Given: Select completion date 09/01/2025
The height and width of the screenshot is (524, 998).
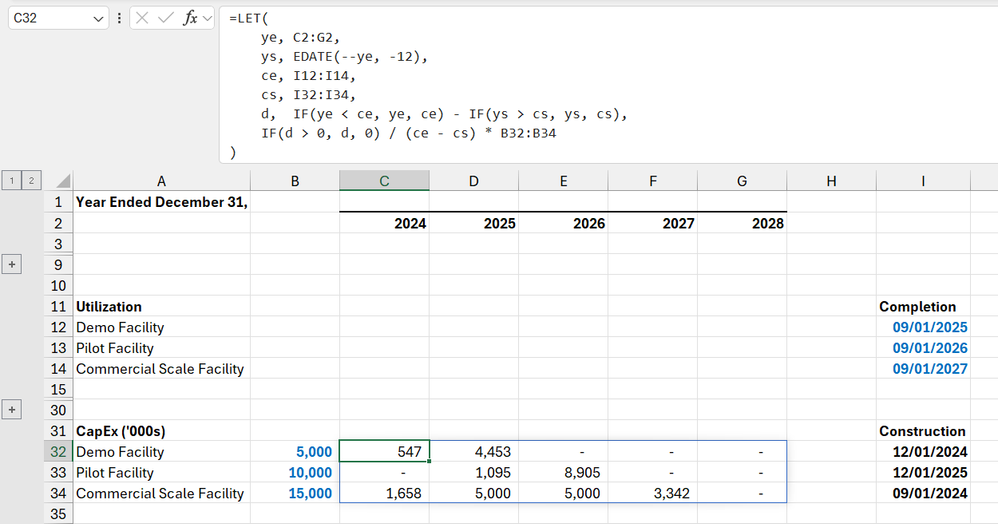Looking at the screenshot, I should point(923,327).
